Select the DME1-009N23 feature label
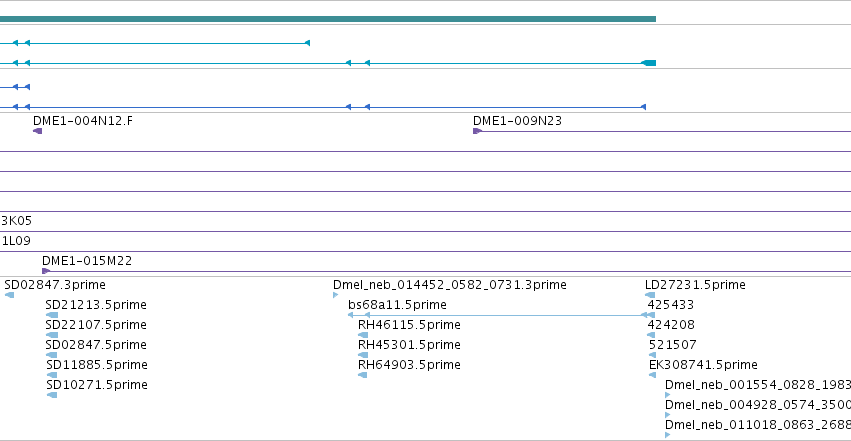Image resolution: width=851 pixels, height=441 pixels. (517, 120)
